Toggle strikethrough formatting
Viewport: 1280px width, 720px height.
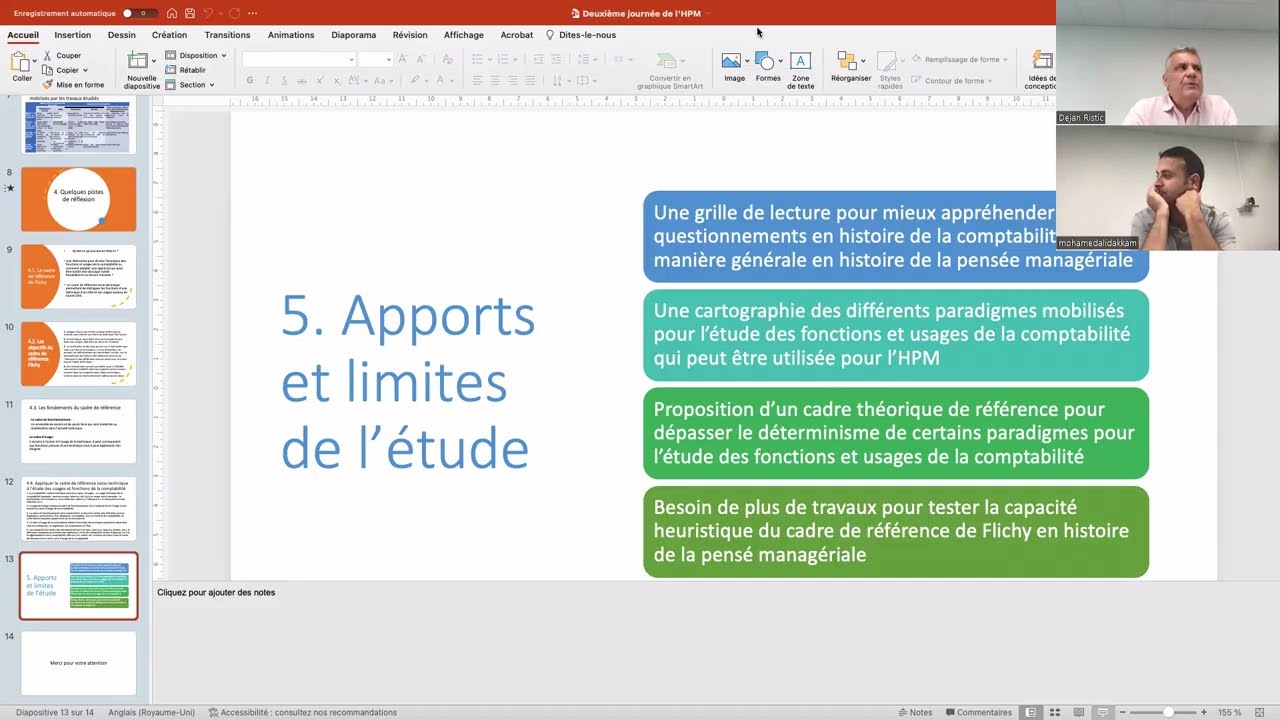click(x=304, y=81)
